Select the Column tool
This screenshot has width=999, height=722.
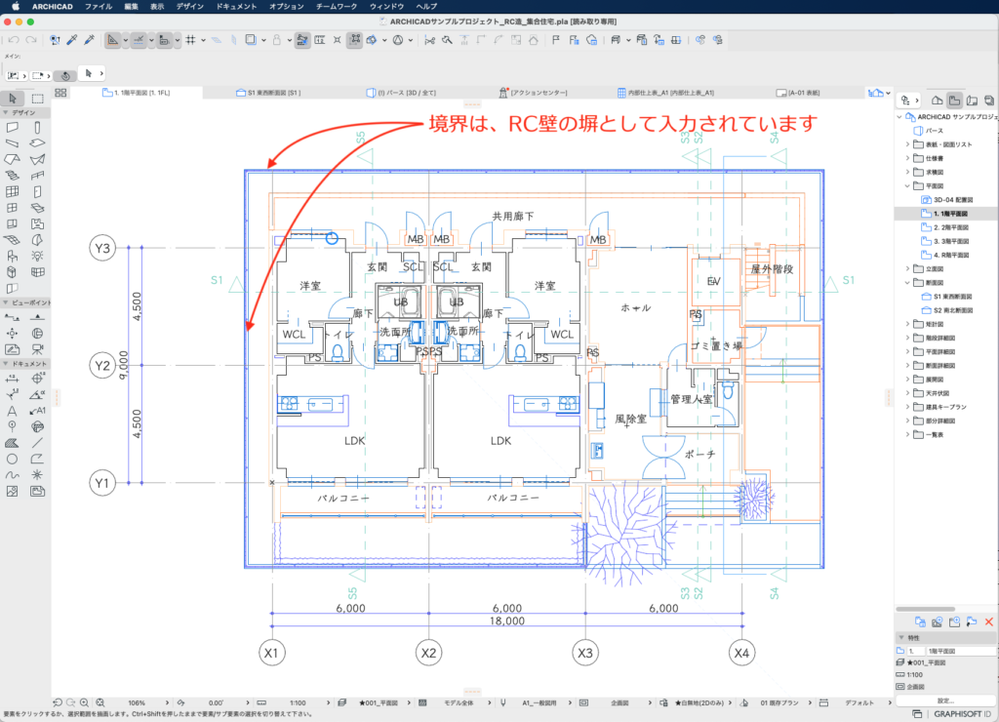click(38, 127)
